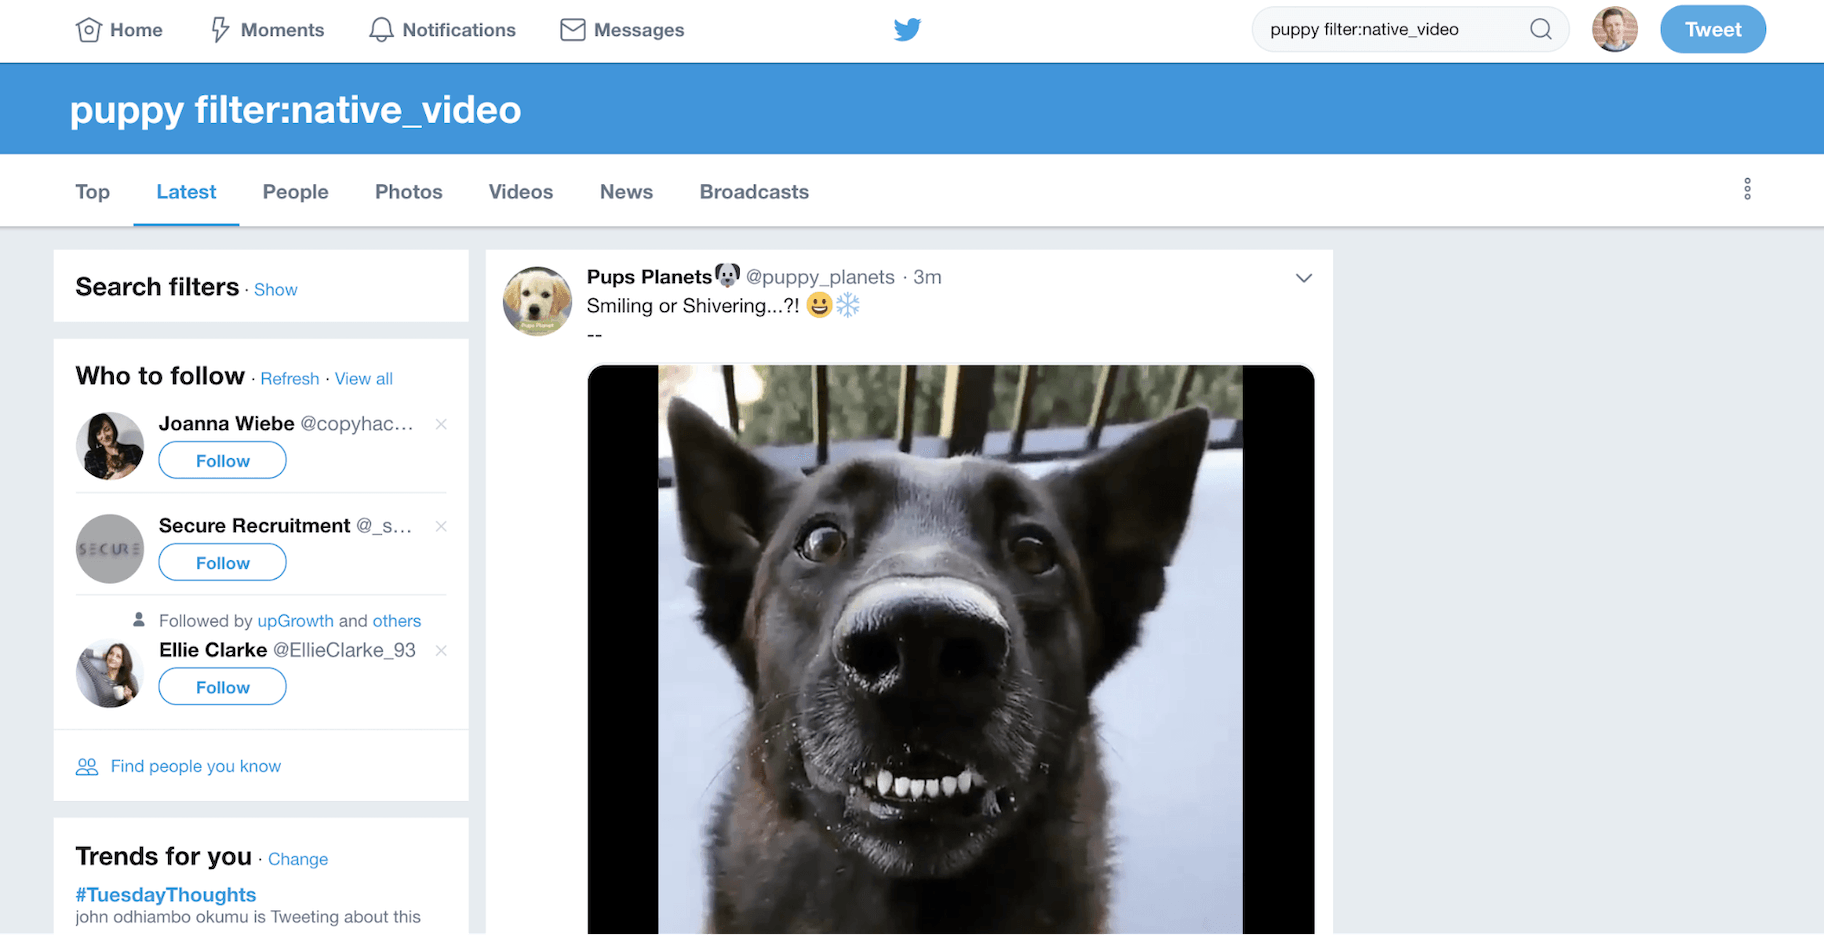
Task: Dismiss the Joanna Wiebe suggestion
Action: pyautogui.click(x=441, y=424)
